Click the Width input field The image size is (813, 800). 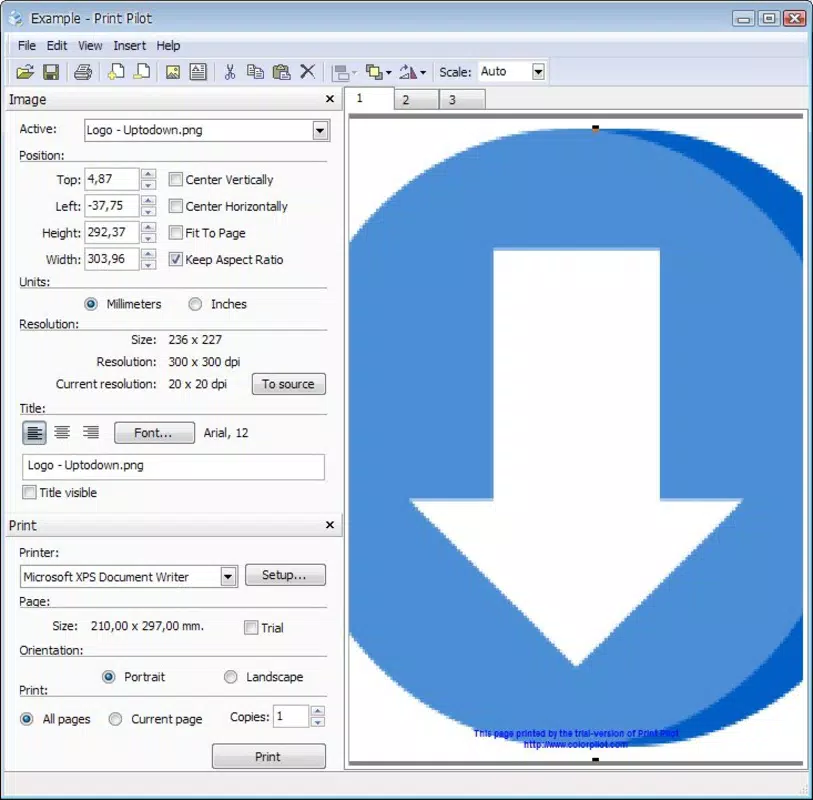[112, 259]
